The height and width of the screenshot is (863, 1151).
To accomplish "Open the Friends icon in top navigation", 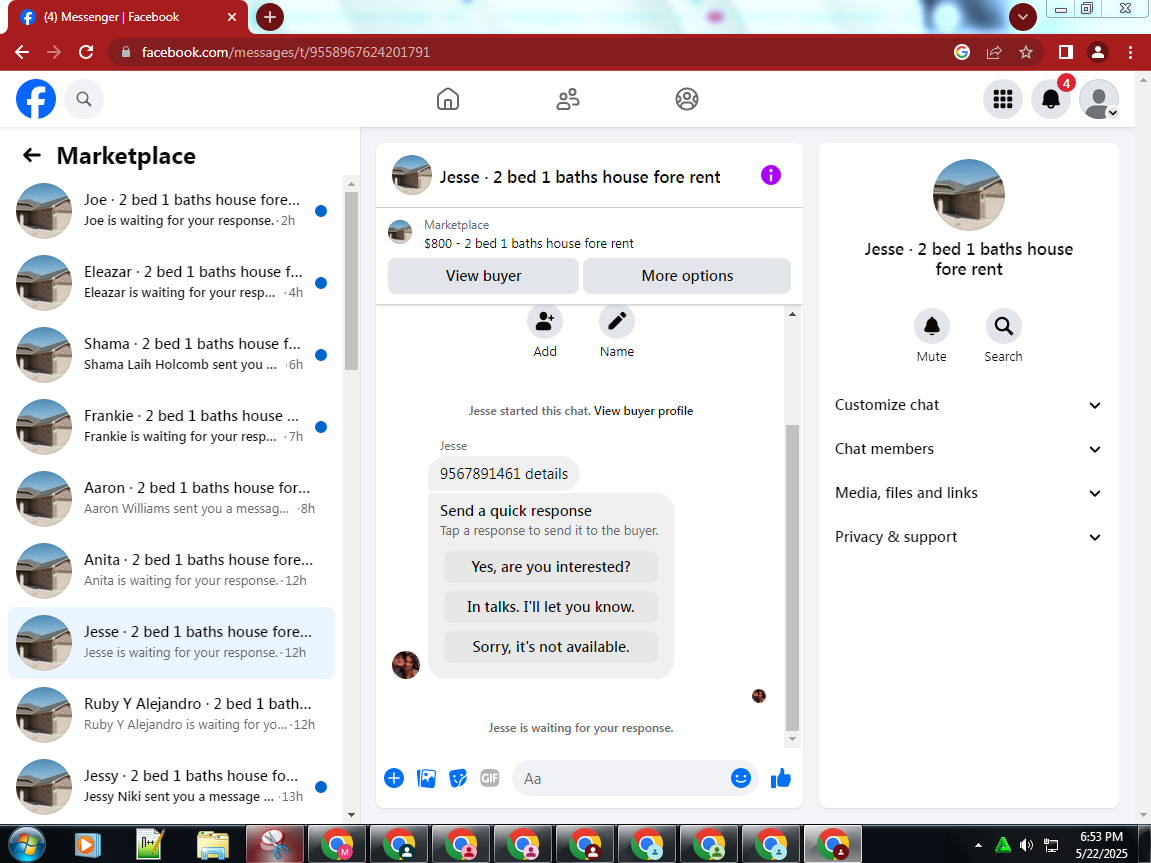I will (567, 99).
